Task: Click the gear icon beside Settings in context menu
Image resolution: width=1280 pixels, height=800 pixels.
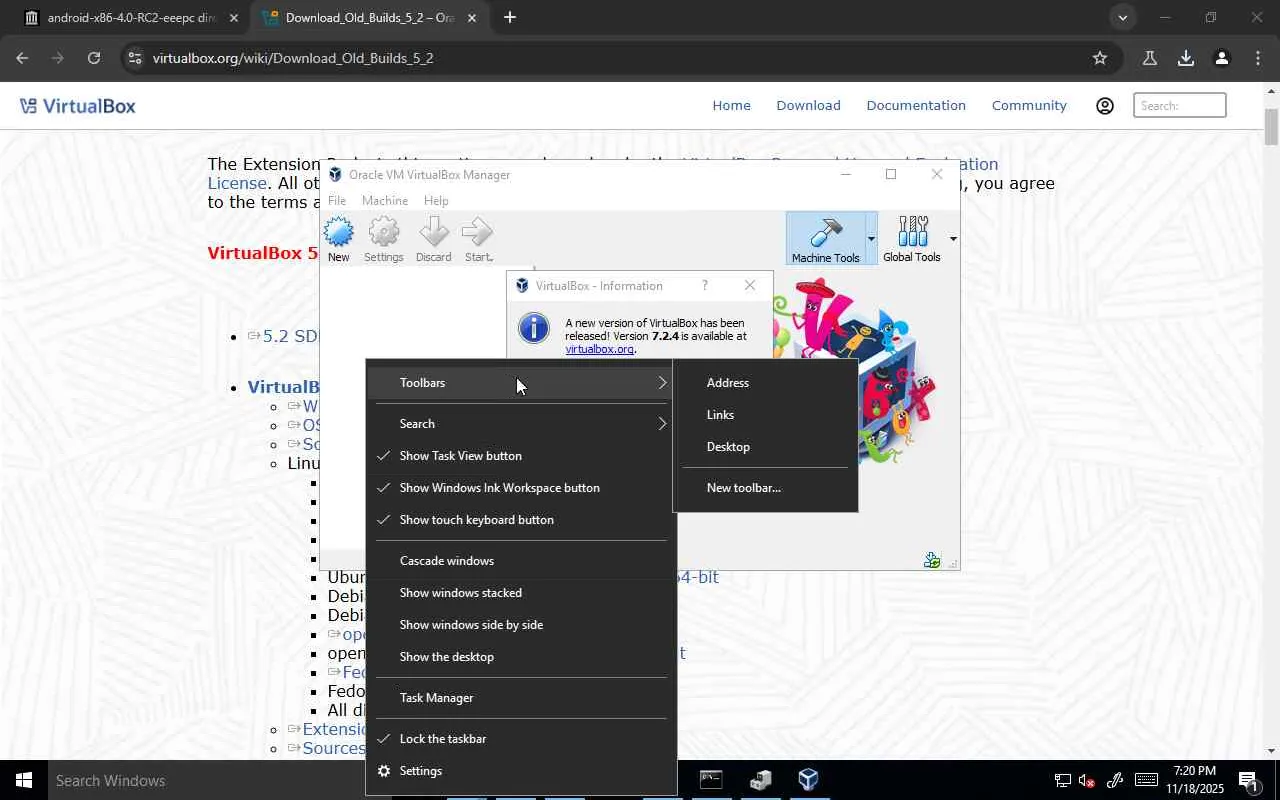Action: 384,771
